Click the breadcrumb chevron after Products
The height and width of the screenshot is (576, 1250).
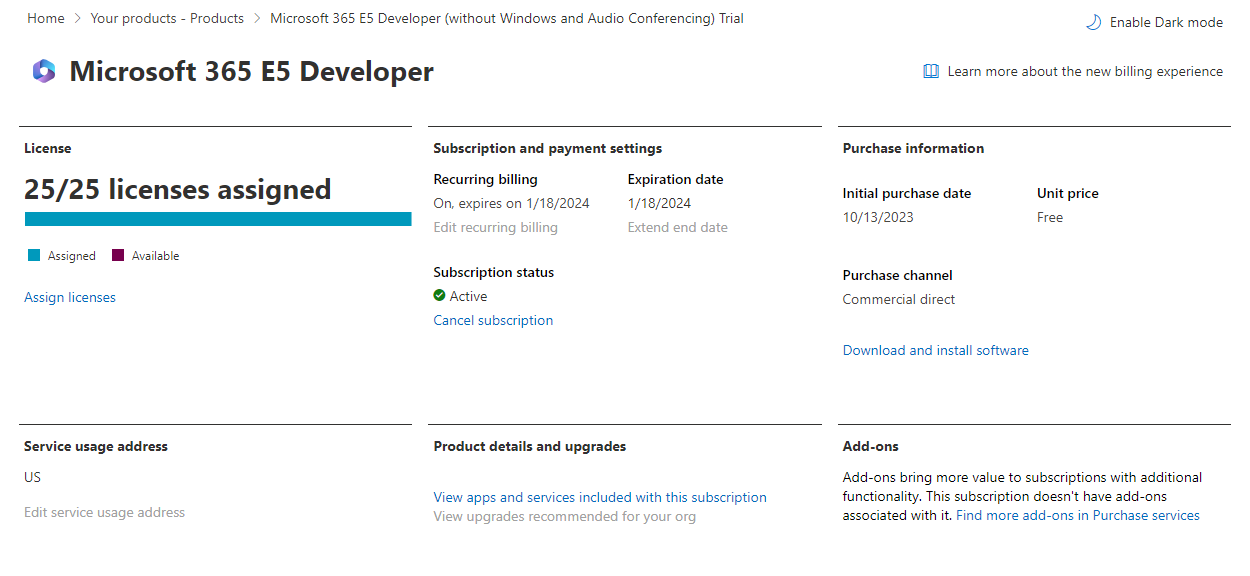tap(257, 19)
